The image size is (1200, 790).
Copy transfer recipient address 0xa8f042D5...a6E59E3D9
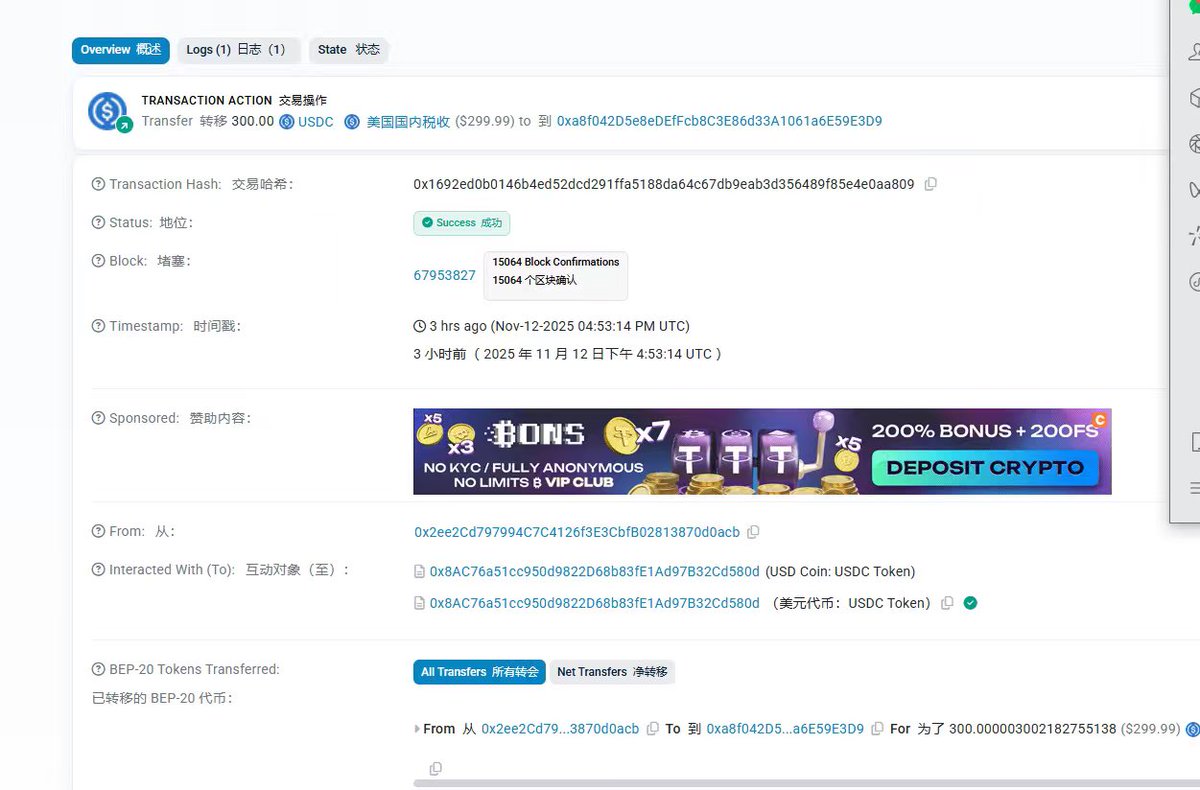click(x=877, y=729)
